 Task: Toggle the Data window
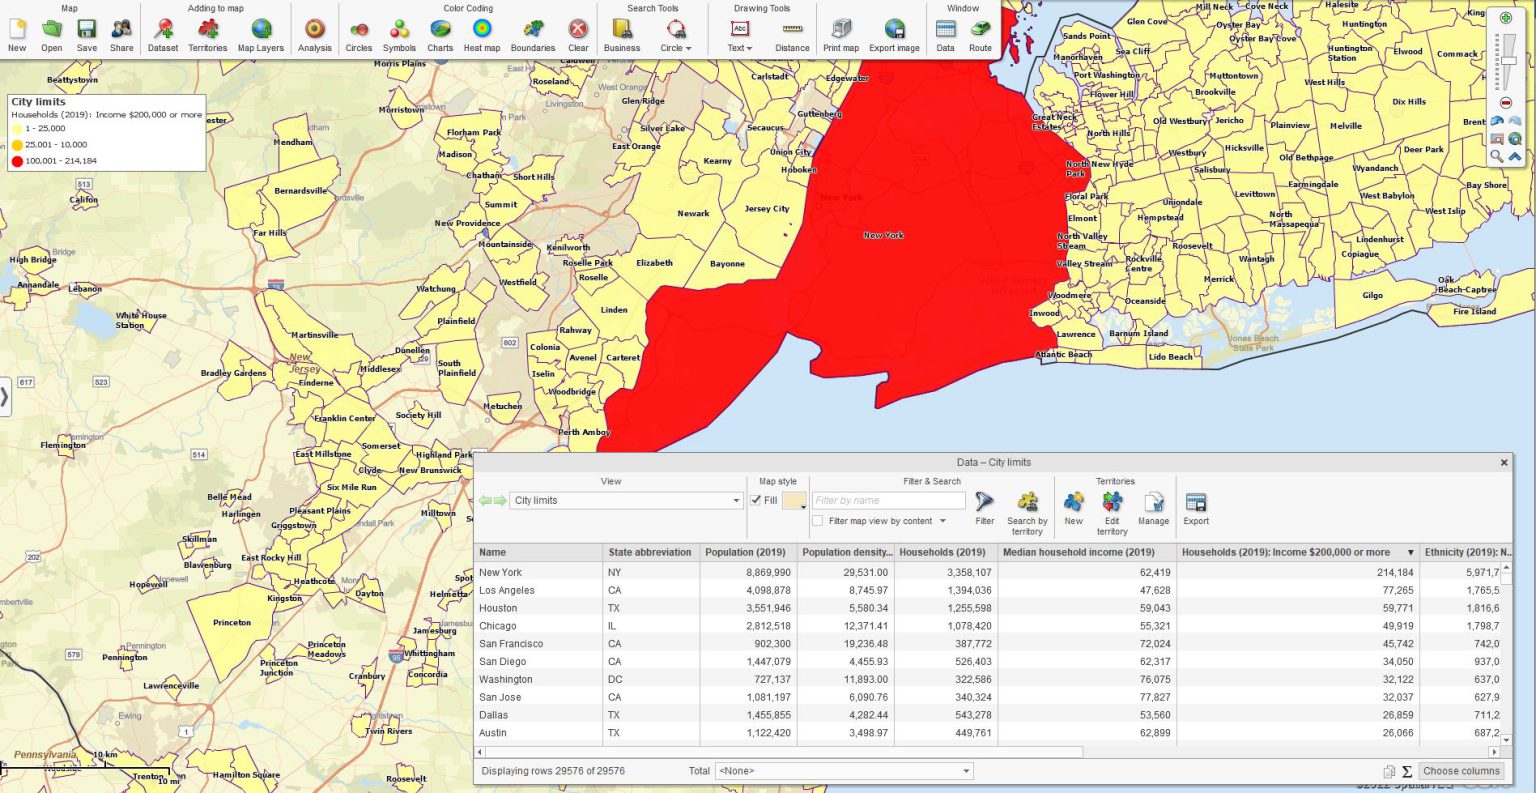(945, 34)
